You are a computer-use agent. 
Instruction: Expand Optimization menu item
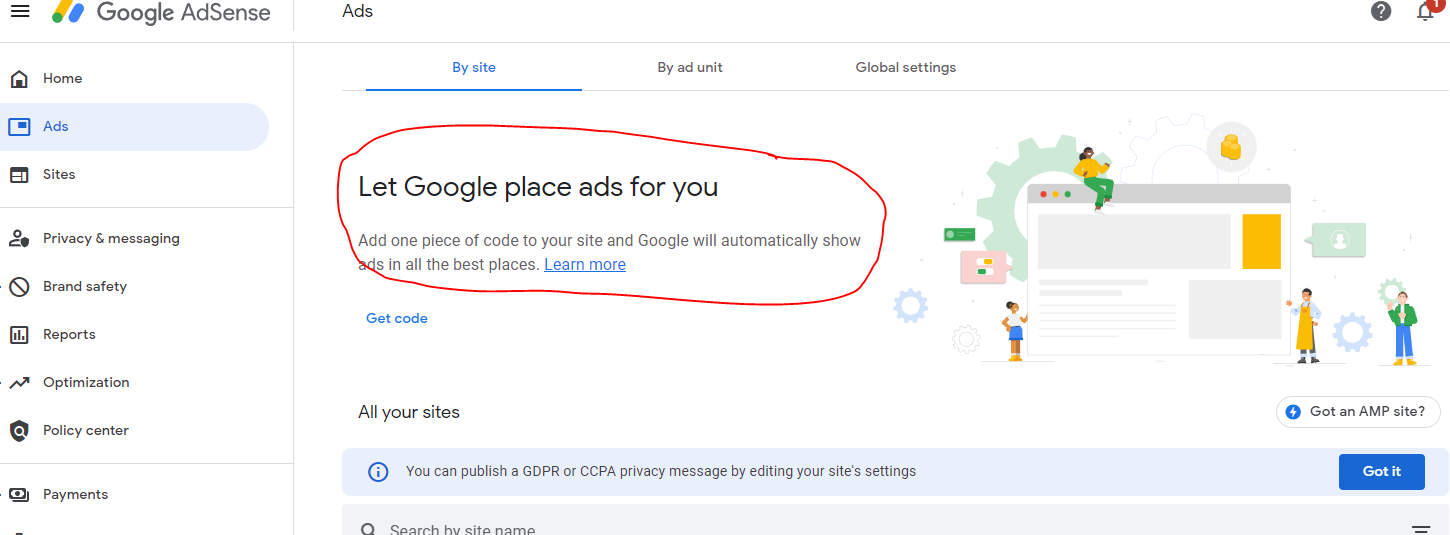pyautogui.click(x=134, y=383)
